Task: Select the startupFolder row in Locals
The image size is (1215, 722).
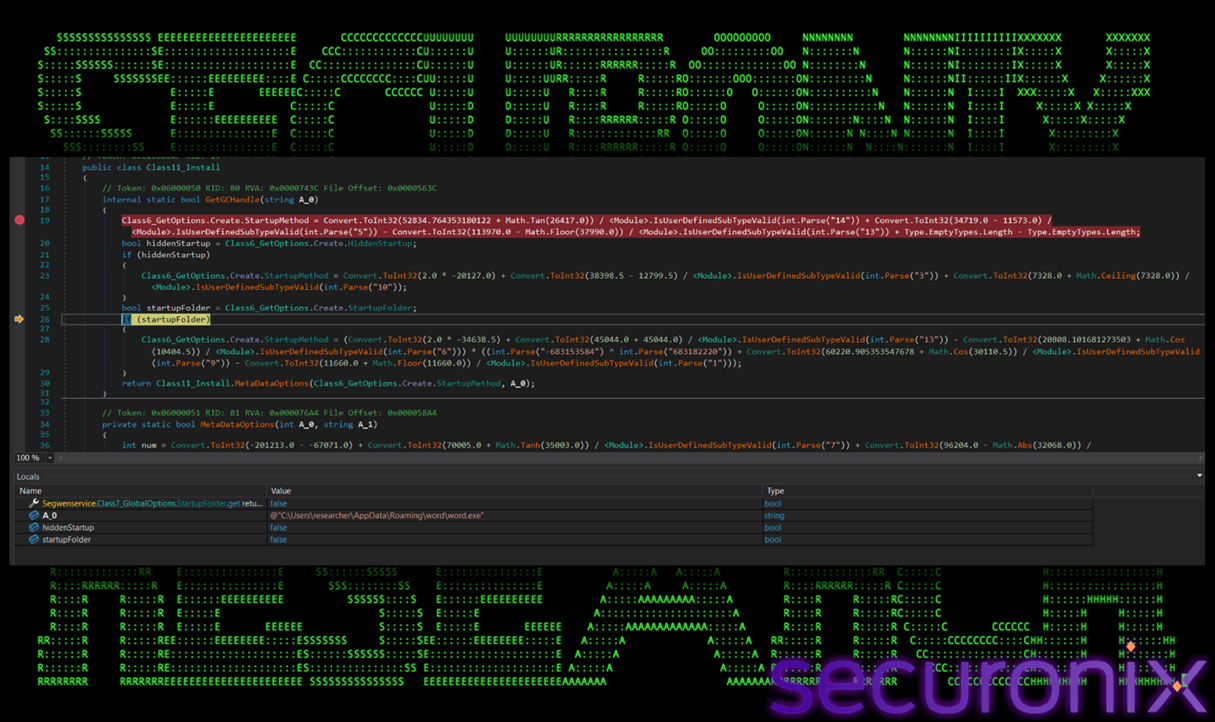Action: [68, 540]
